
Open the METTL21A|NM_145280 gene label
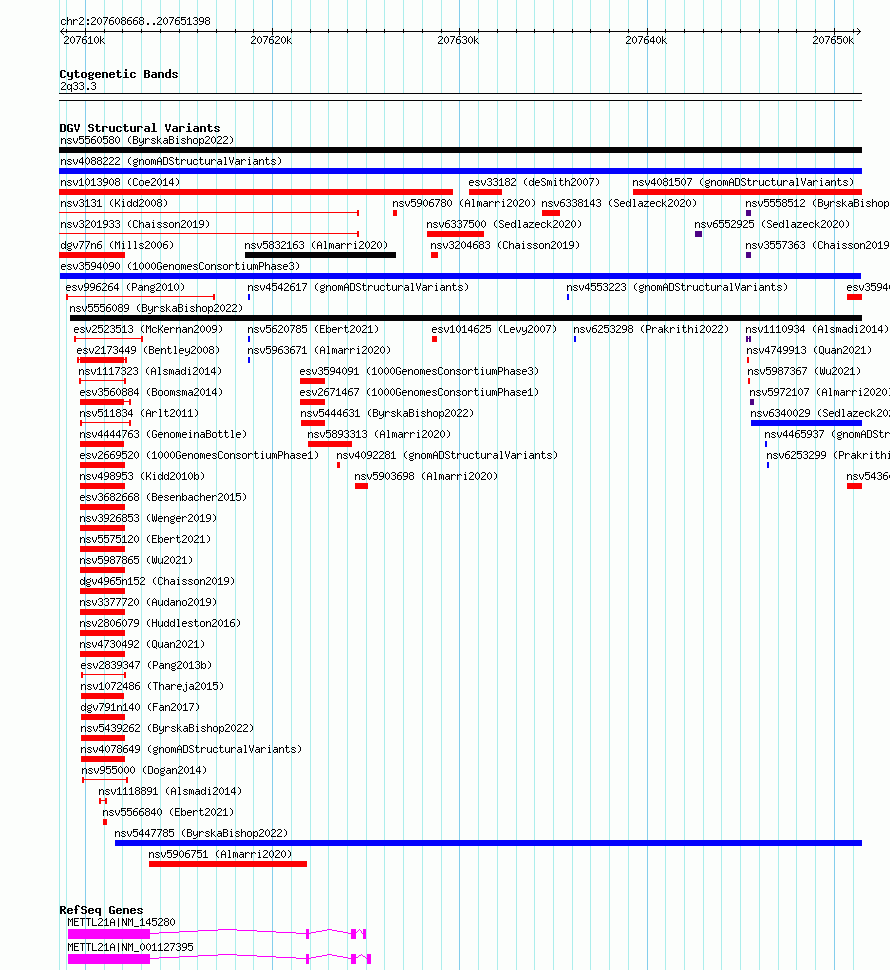tap(121, 923)
